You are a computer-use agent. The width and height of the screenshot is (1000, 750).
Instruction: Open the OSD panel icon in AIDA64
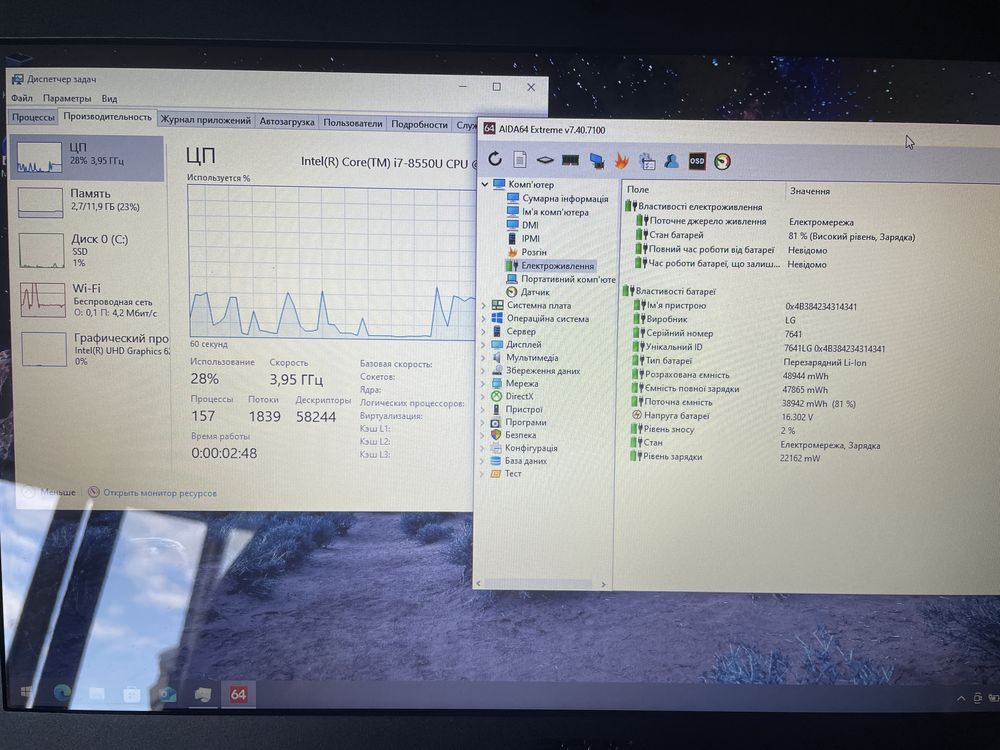[x=697, y=161]
